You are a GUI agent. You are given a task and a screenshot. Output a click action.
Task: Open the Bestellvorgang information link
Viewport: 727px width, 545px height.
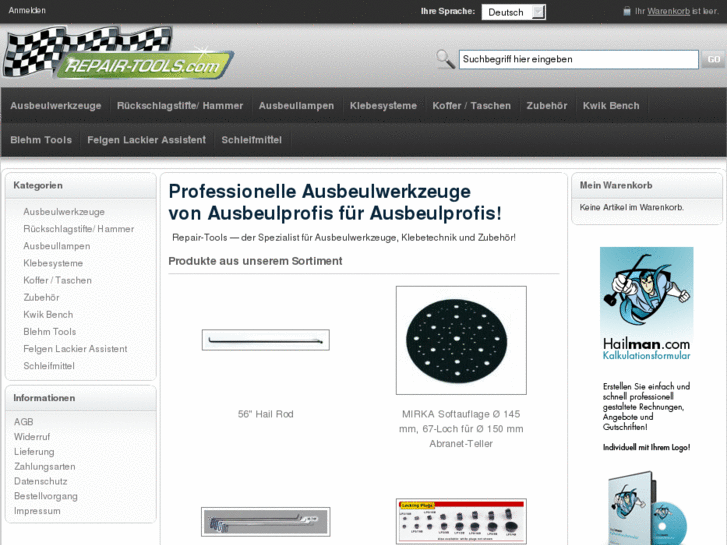45,496
